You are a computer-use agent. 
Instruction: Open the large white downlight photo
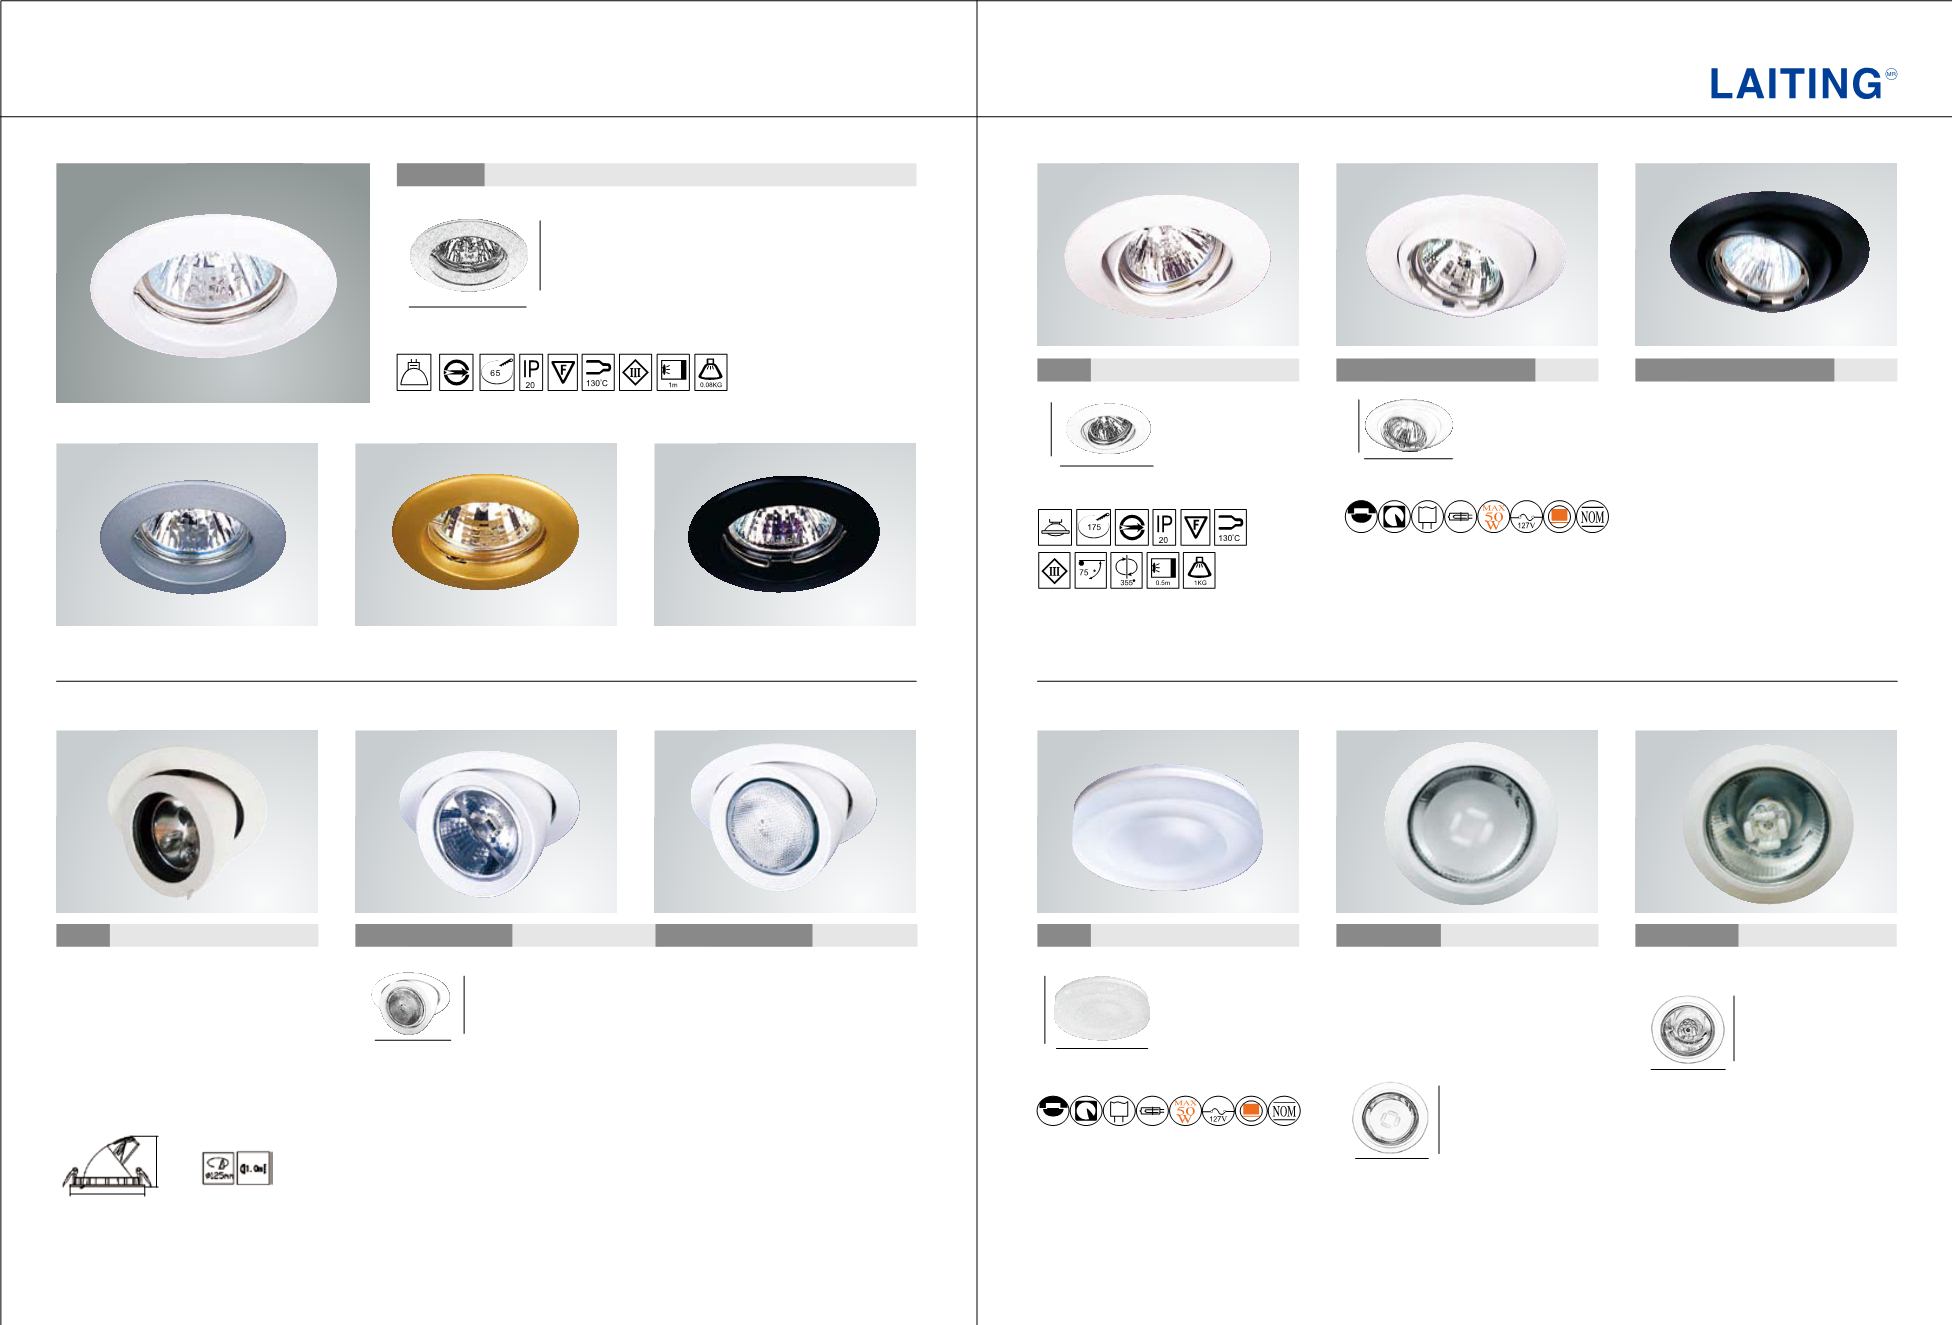pos(213,283)
